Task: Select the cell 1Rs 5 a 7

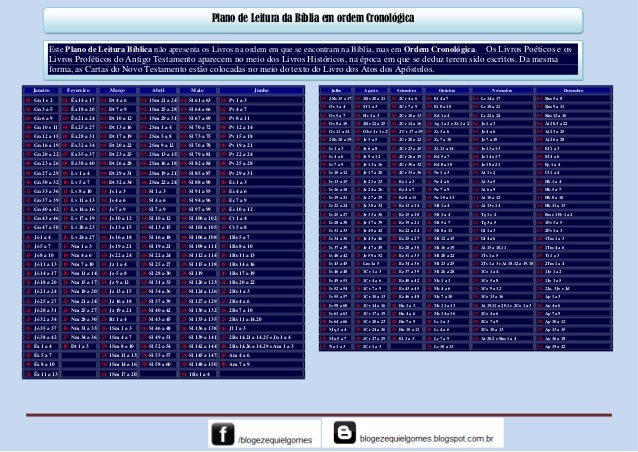Action: (262, 237)
